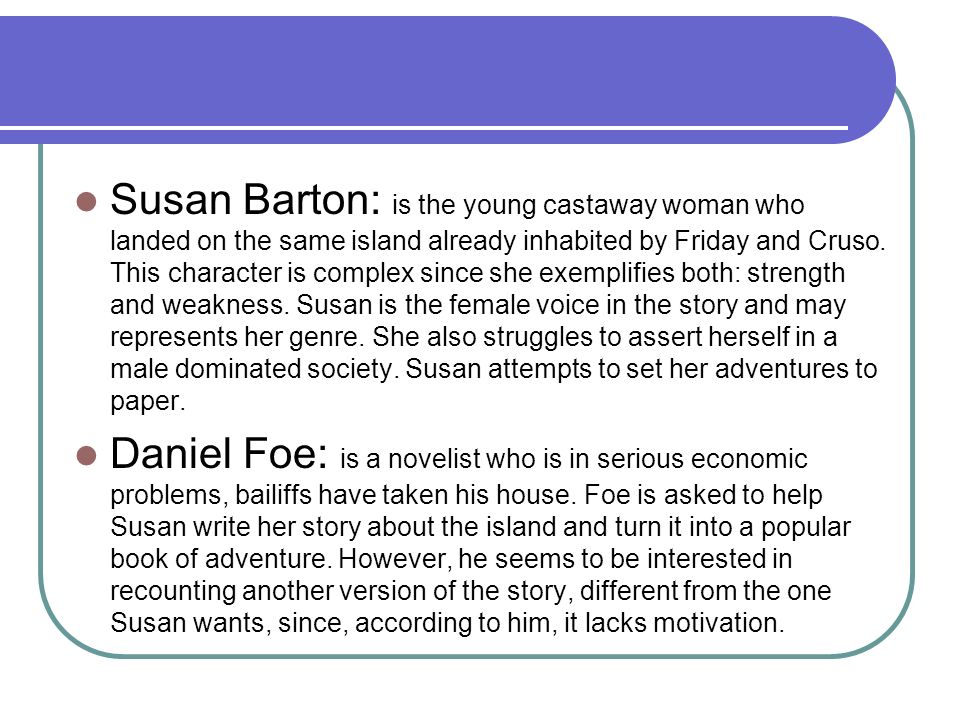Click the white line in header
The image size is (960, 720).
[424, 128]
